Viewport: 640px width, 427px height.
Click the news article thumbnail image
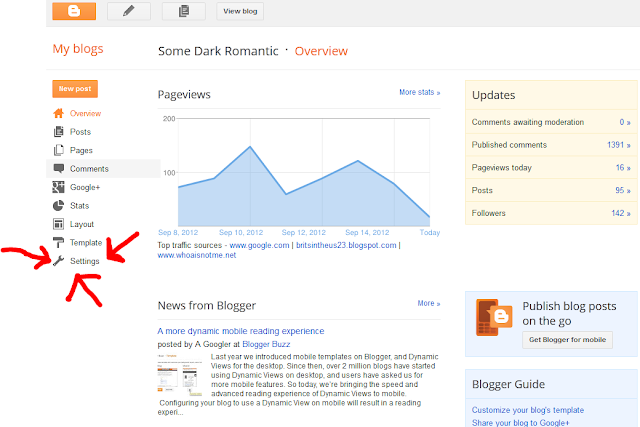click(180, 375)
